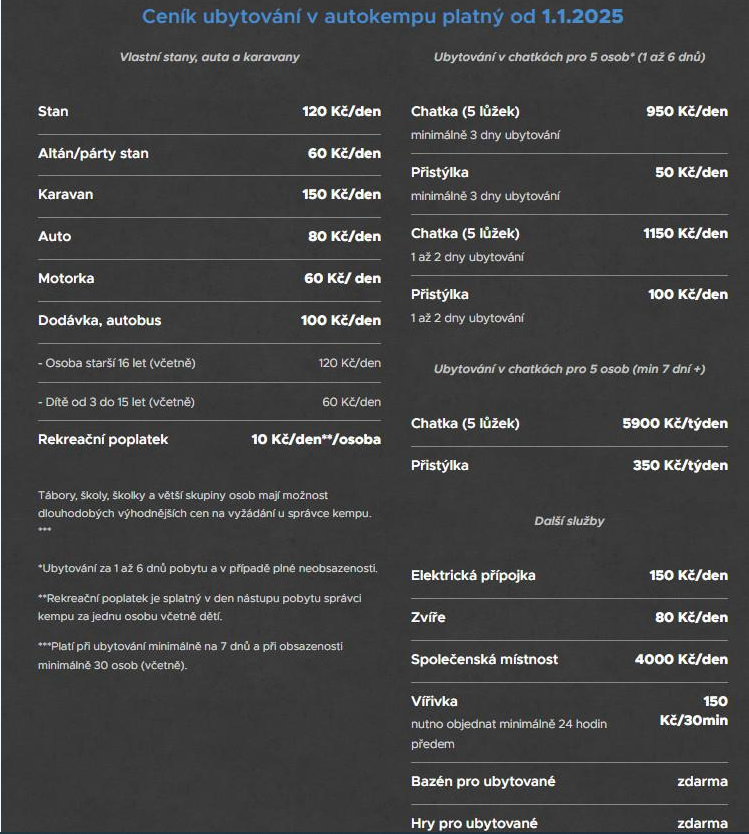This screenshot has height=834, width=749.
Task: Select the 'Motorka' row label
Action: 66,278
